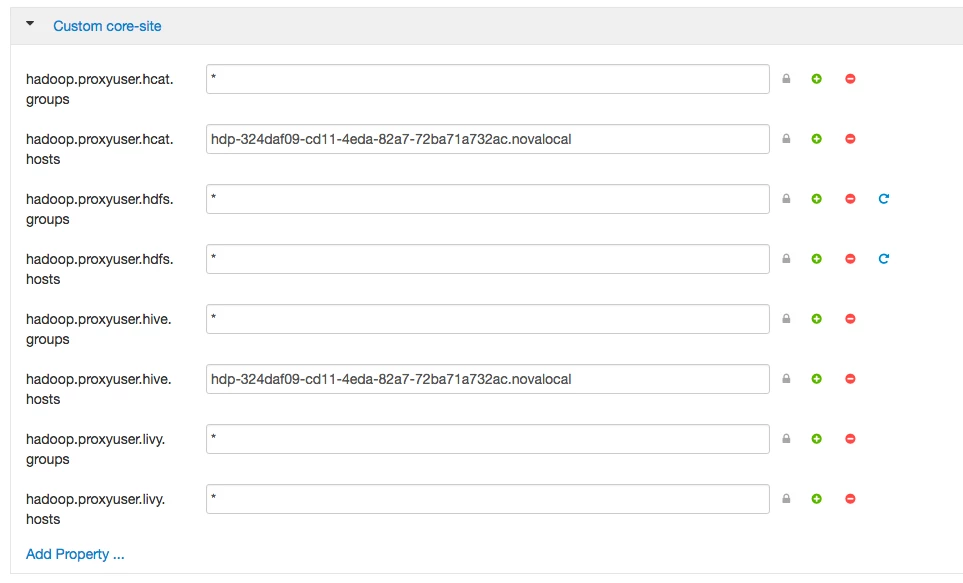Focus the hadoop.proxyuser.hcat.hosts value field
The height and width of the screenshot is (583, 963).
488,139
